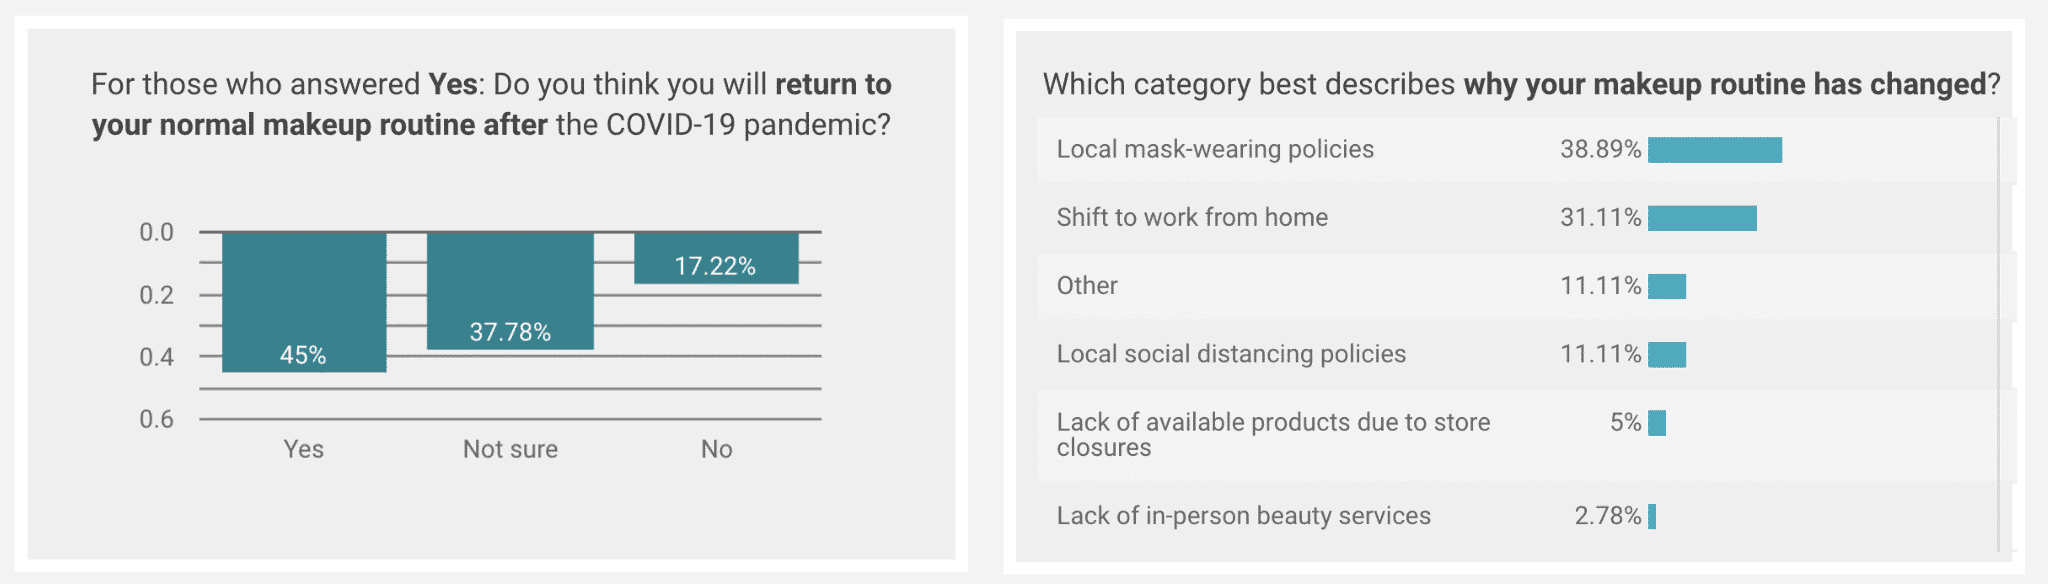Click the 37.78% Not sure bar

coord(510,291)
